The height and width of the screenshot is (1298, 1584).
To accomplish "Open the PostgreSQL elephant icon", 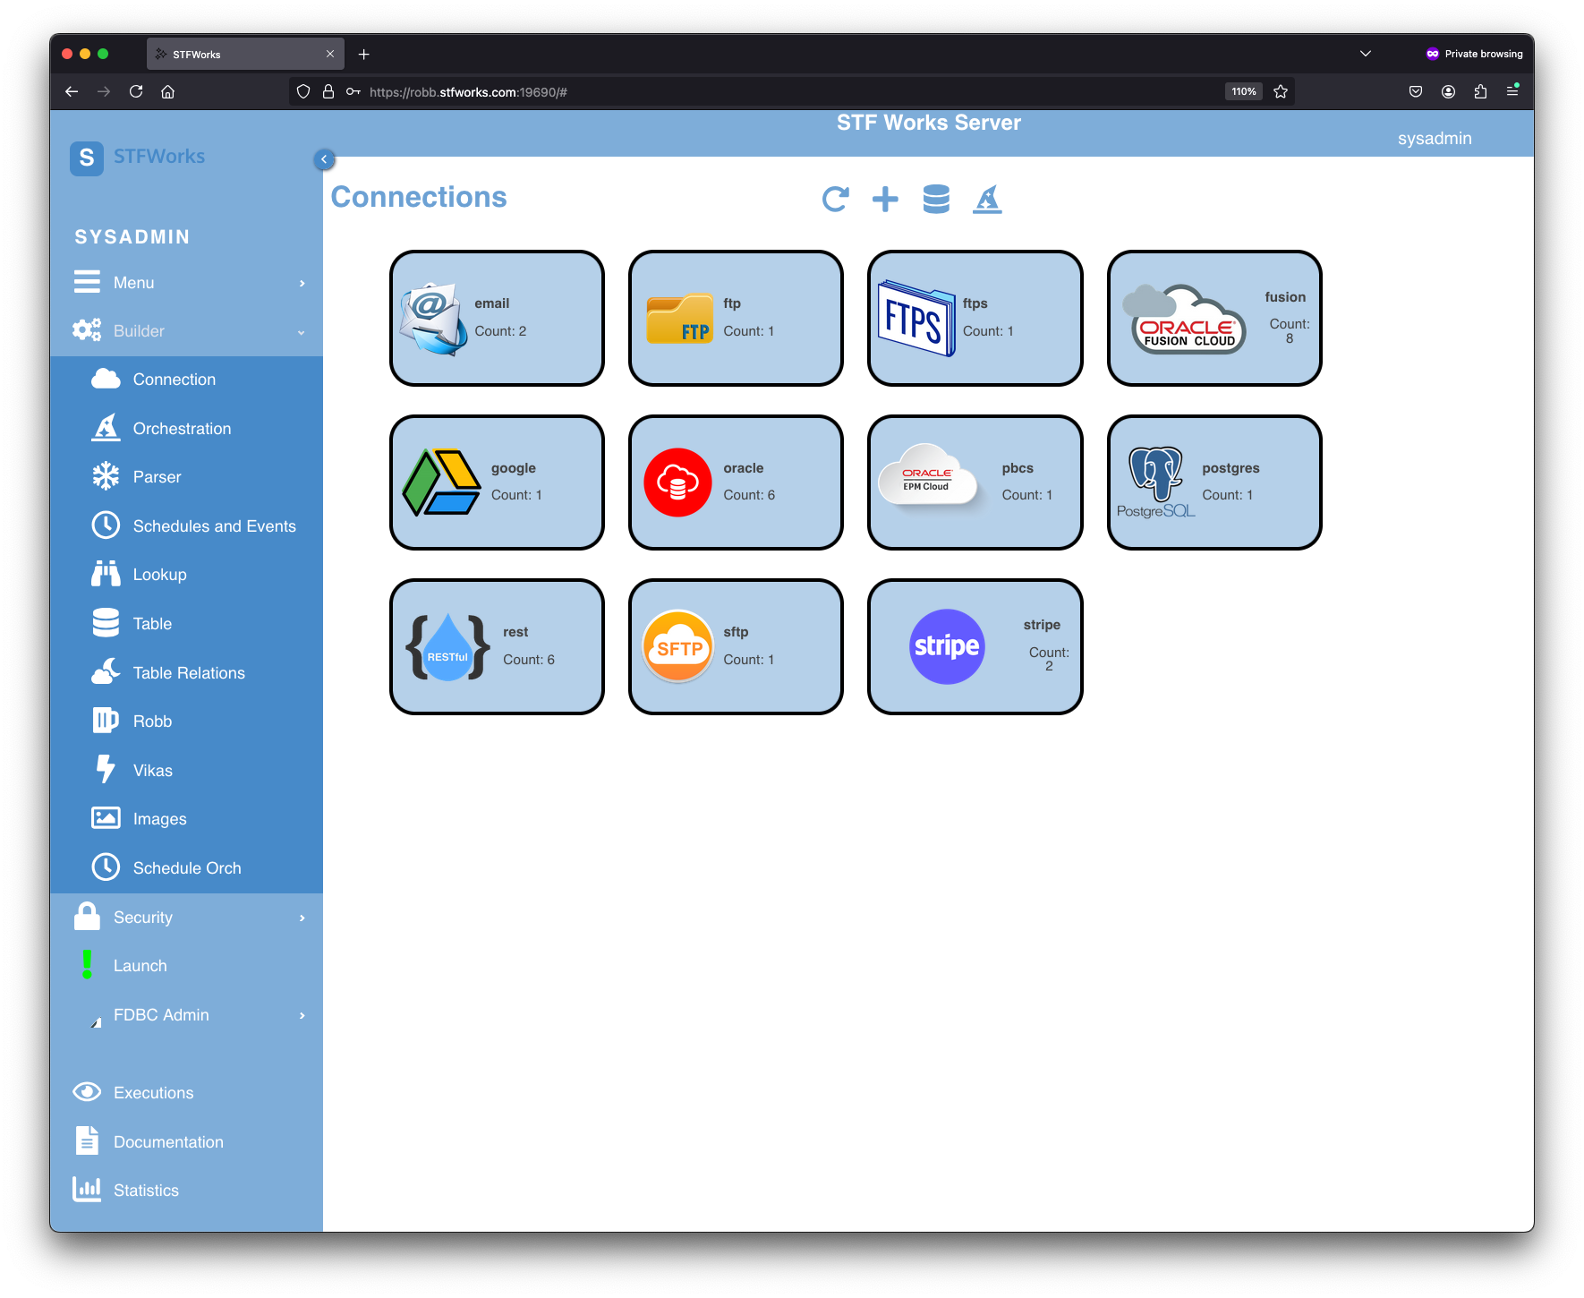I will coord(1156,482).
